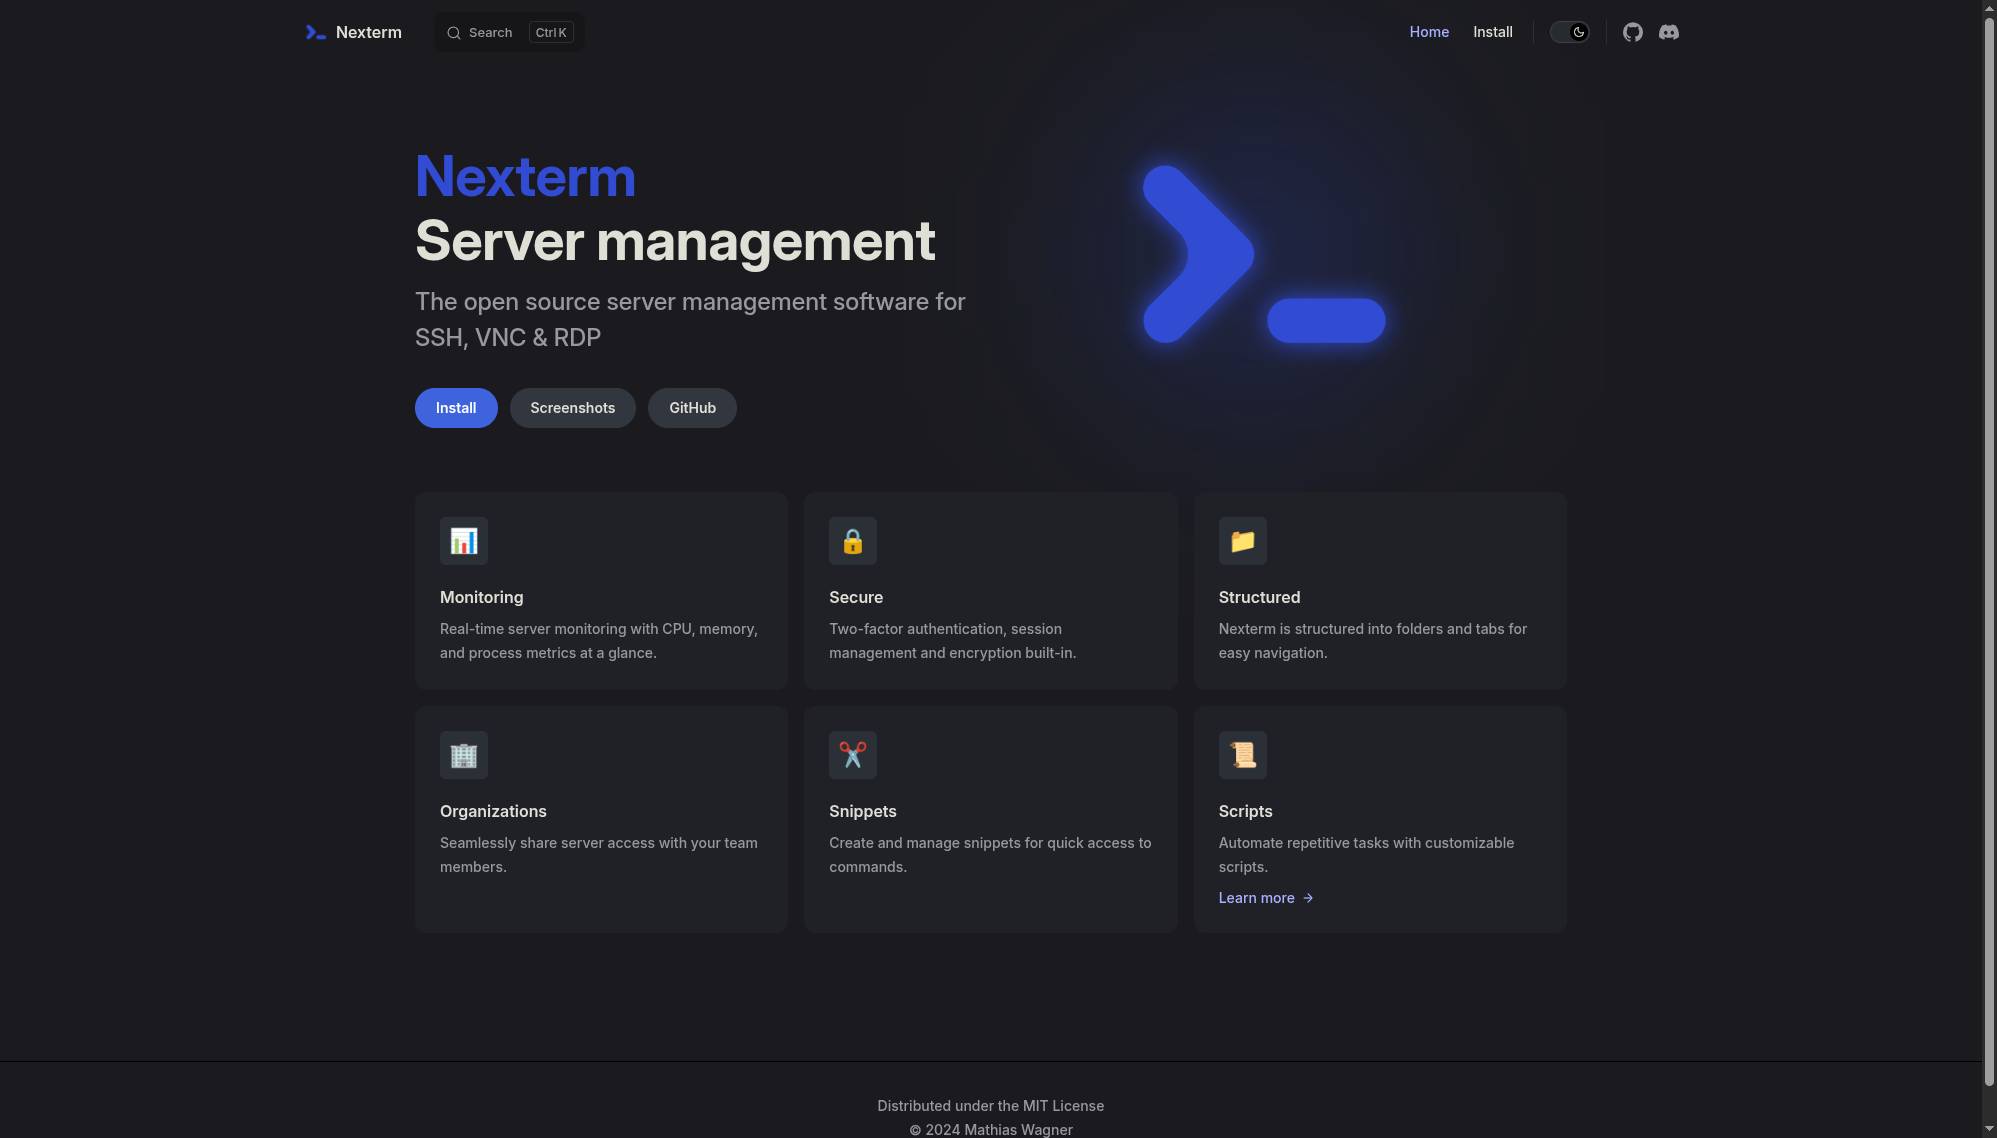1997x1138 pixels.
Task: Click the Structured folder icon
Action: point(1242,541)
